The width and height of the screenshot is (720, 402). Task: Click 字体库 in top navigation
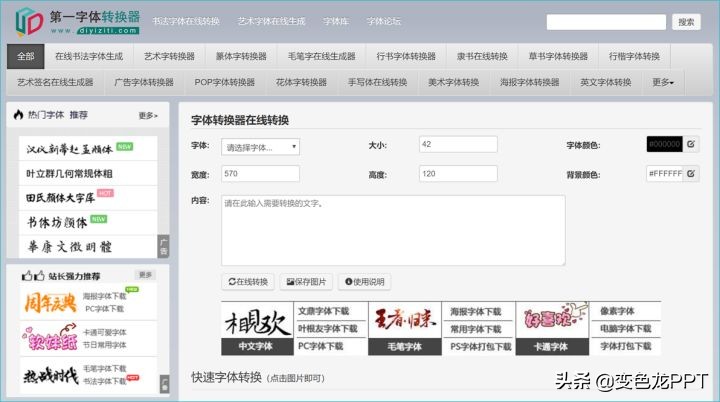(335, 21)
